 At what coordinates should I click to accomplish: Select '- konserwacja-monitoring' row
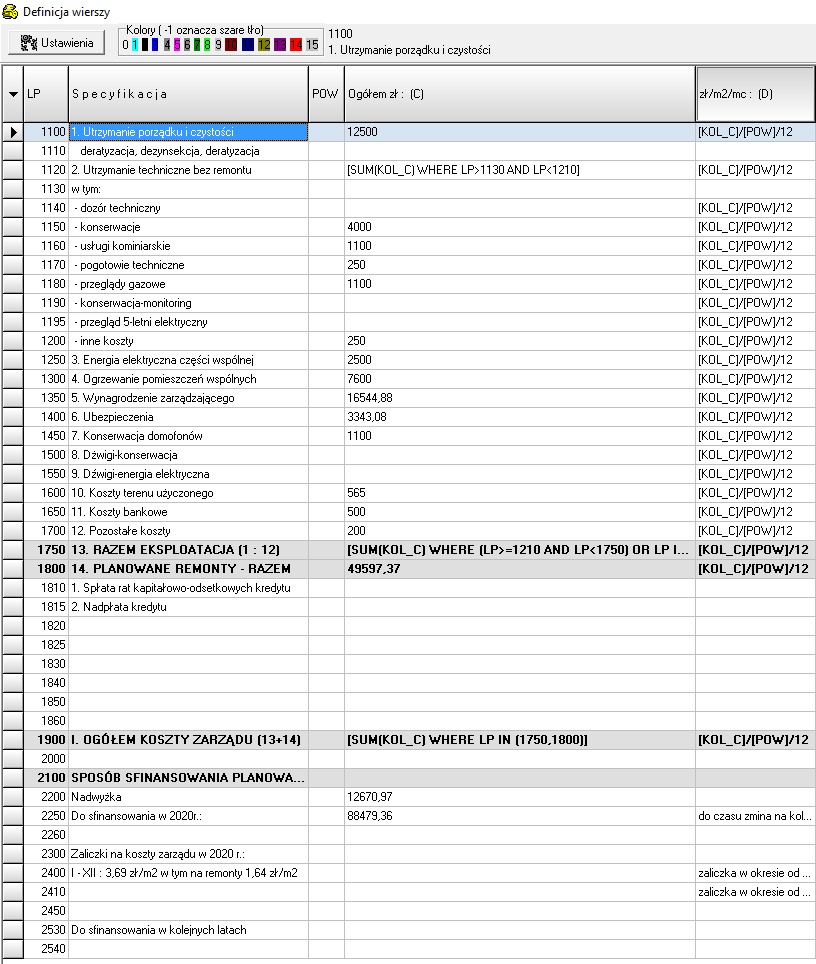[x=188, y=303]
